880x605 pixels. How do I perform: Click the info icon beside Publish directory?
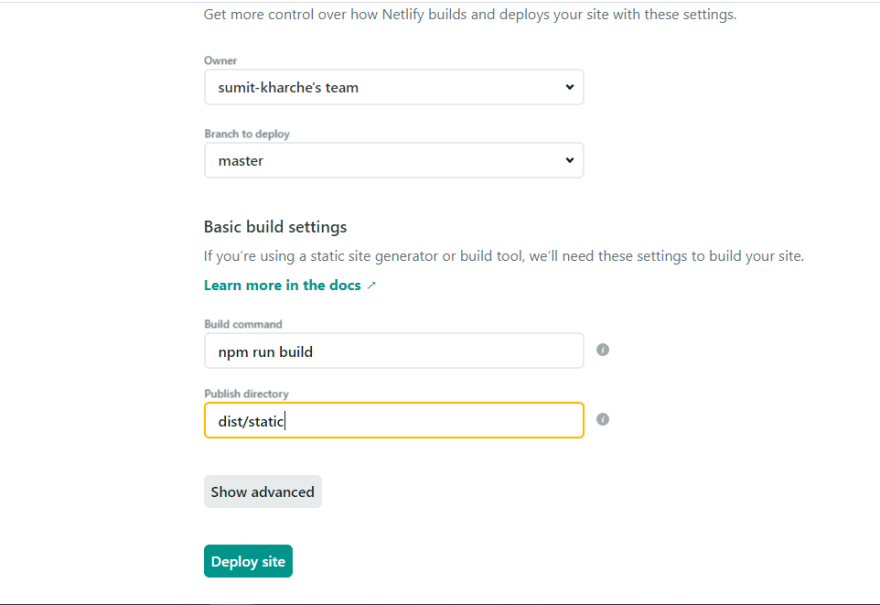603,420
